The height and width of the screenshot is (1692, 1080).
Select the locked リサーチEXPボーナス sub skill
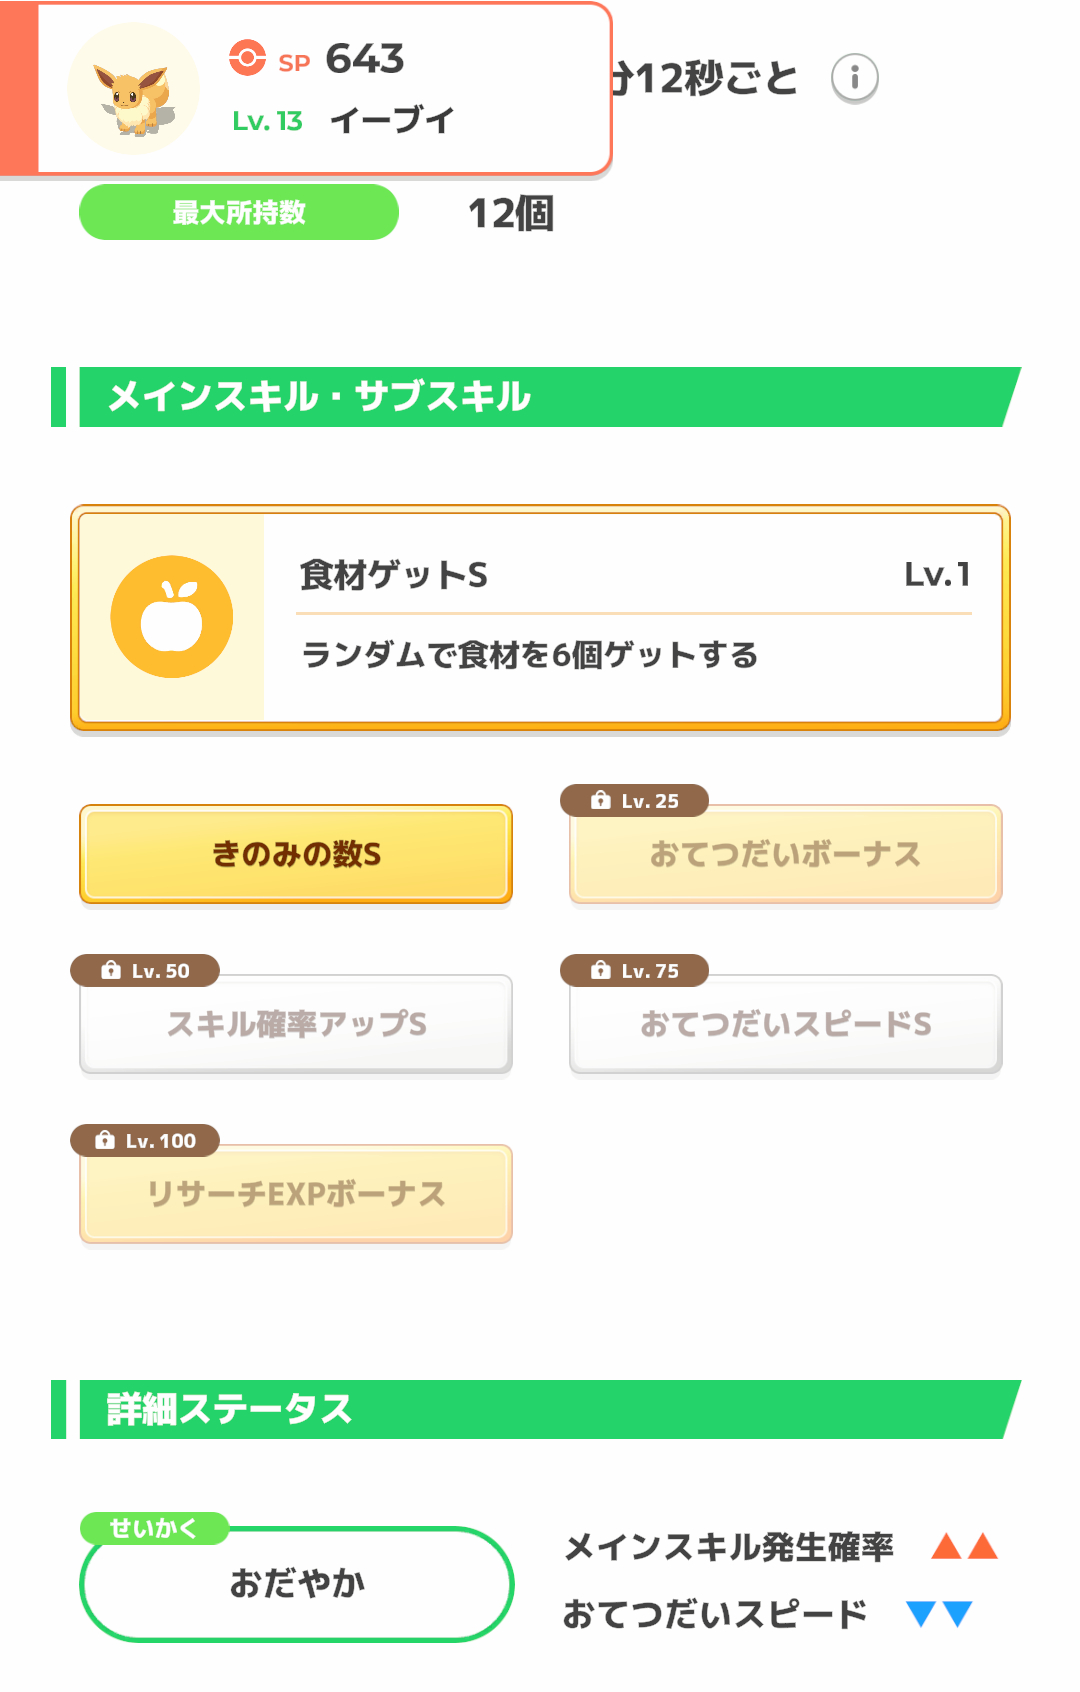[x=296, y=1194]
